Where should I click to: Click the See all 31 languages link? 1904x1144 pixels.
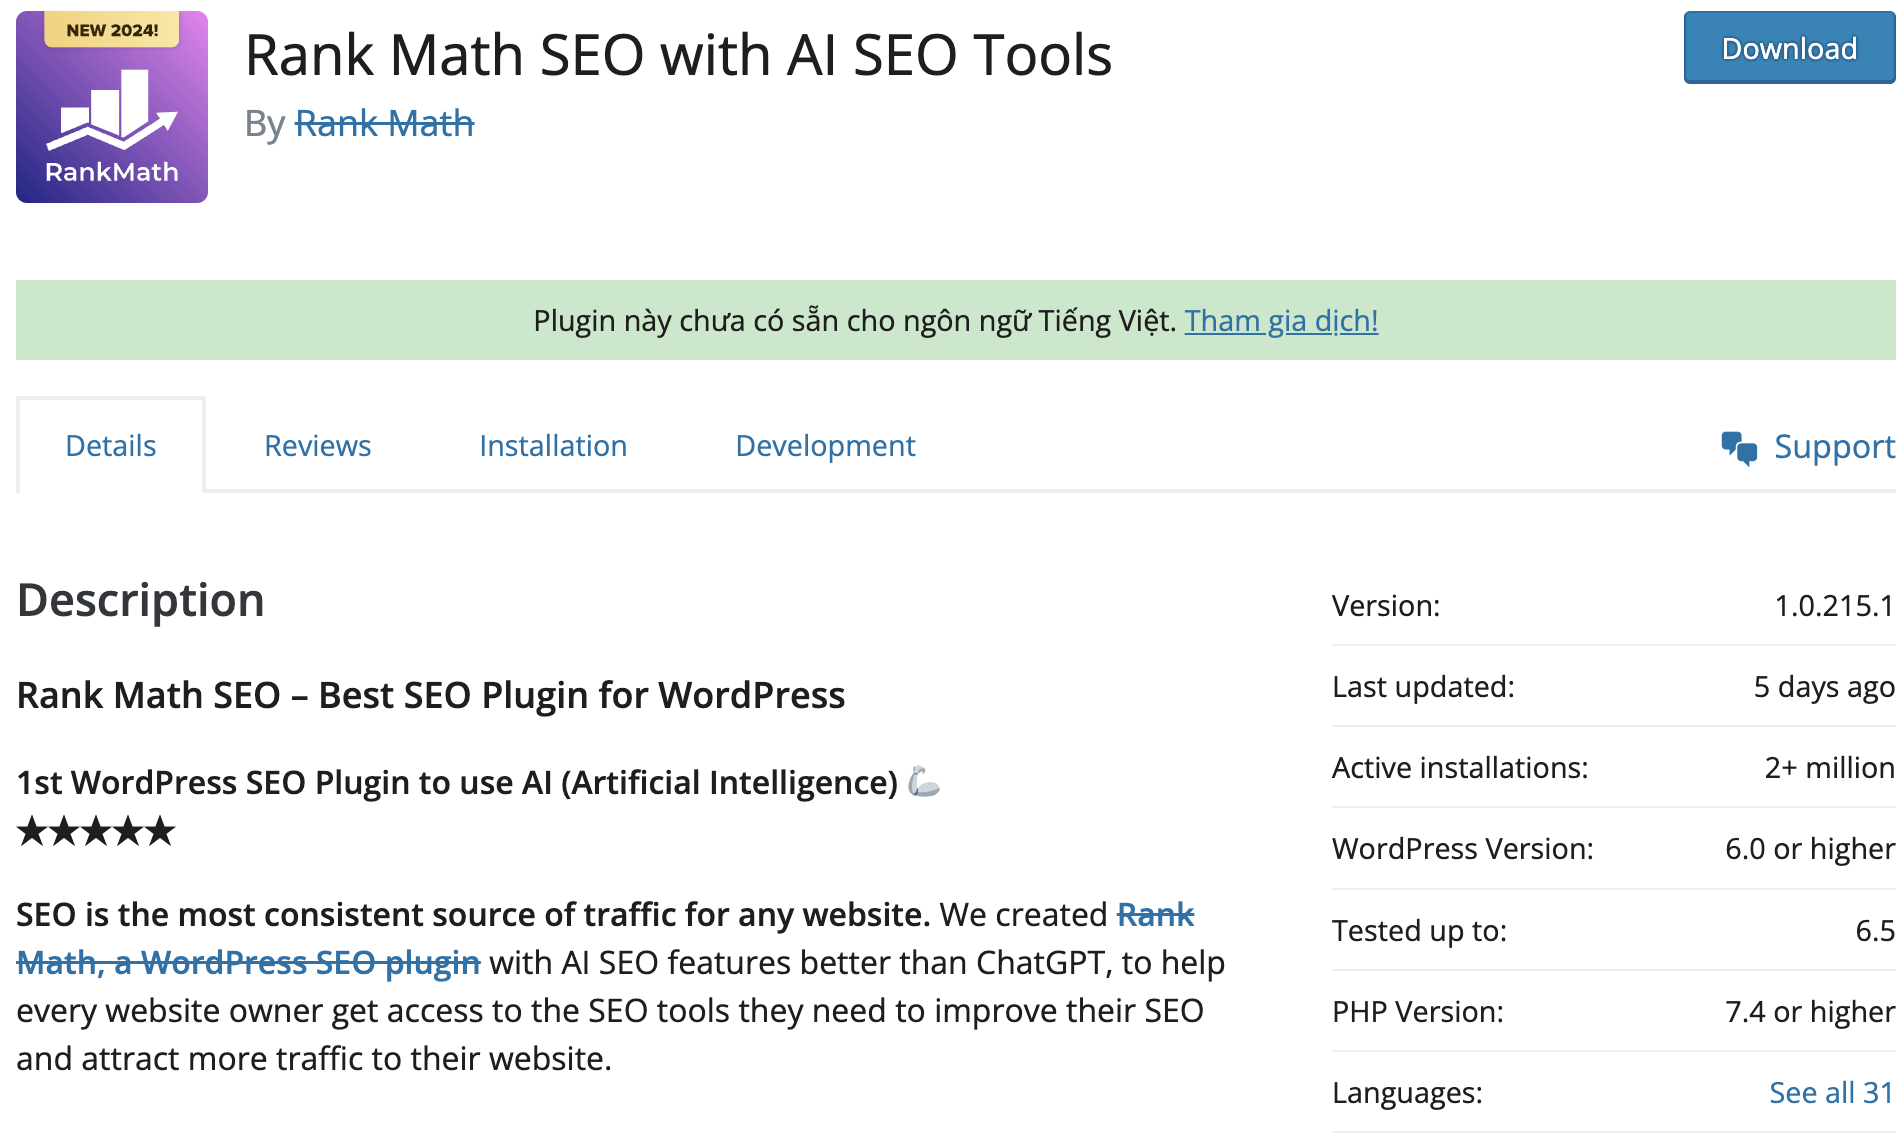point(1831,1092)
